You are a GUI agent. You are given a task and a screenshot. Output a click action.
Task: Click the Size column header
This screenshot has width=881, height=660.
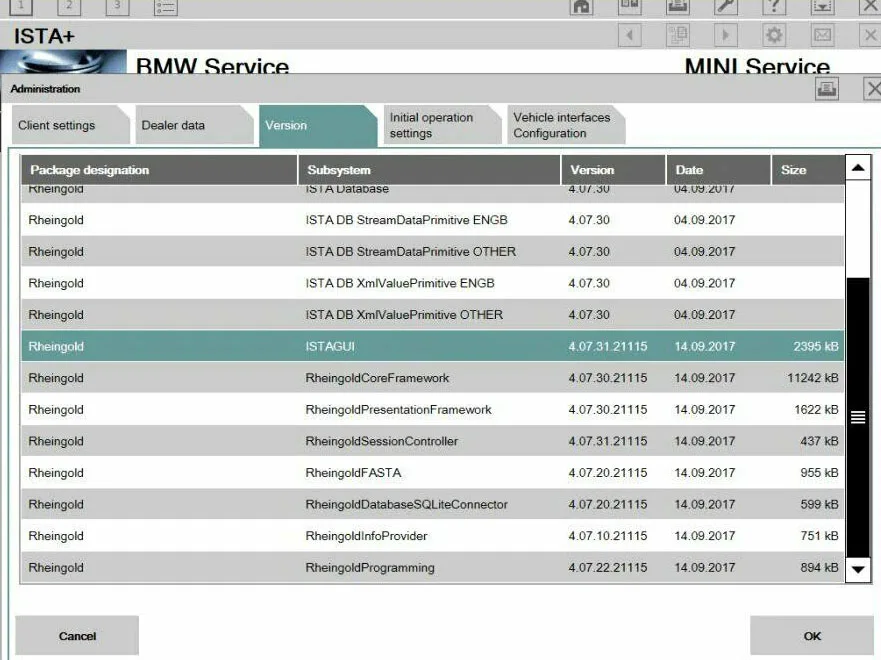808,170
